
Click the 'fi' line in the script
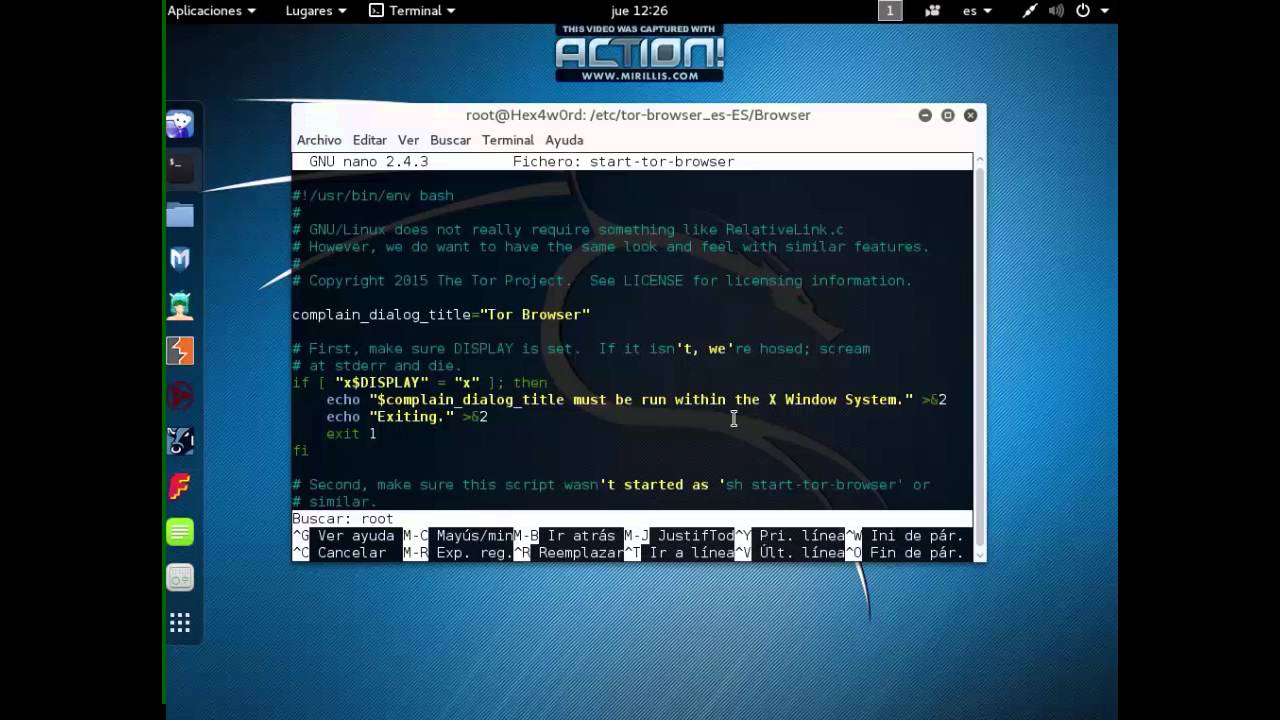click(x=300, y=451)
